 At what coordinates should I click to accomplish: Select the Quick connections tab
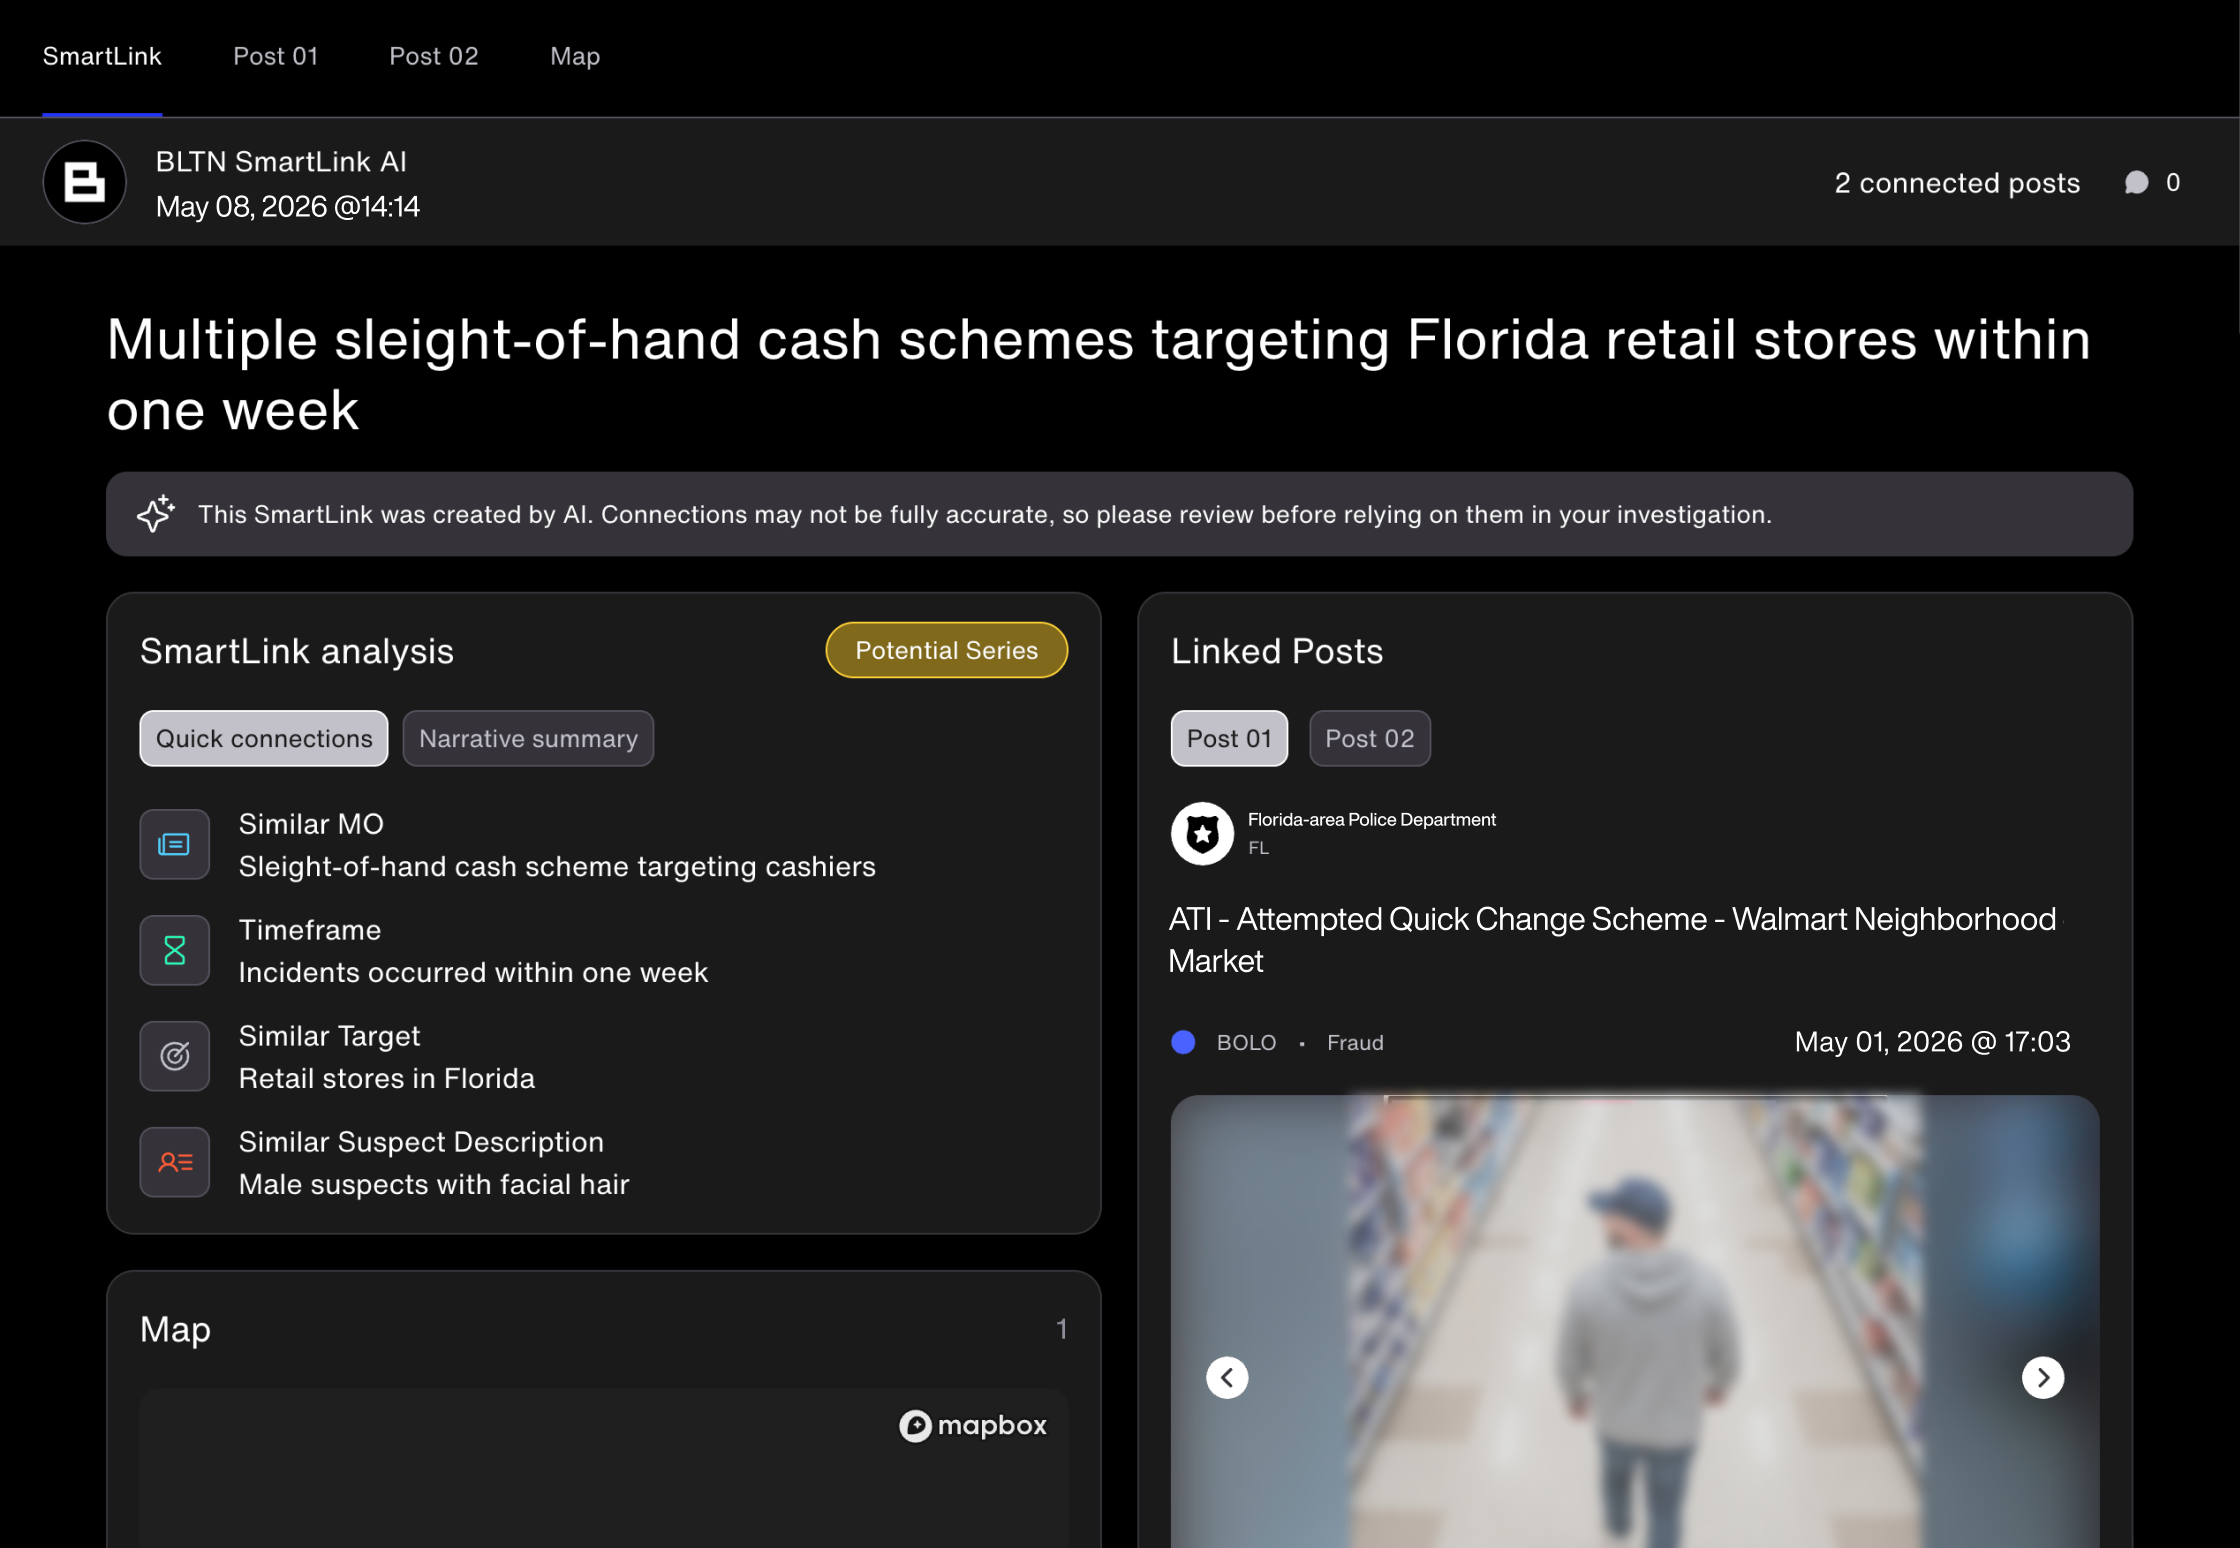coord(264,738)
